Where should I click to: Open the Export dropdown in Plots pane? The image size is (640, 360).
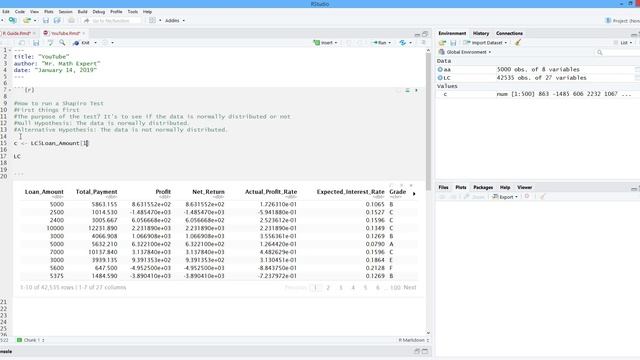[x=505, y=197]
